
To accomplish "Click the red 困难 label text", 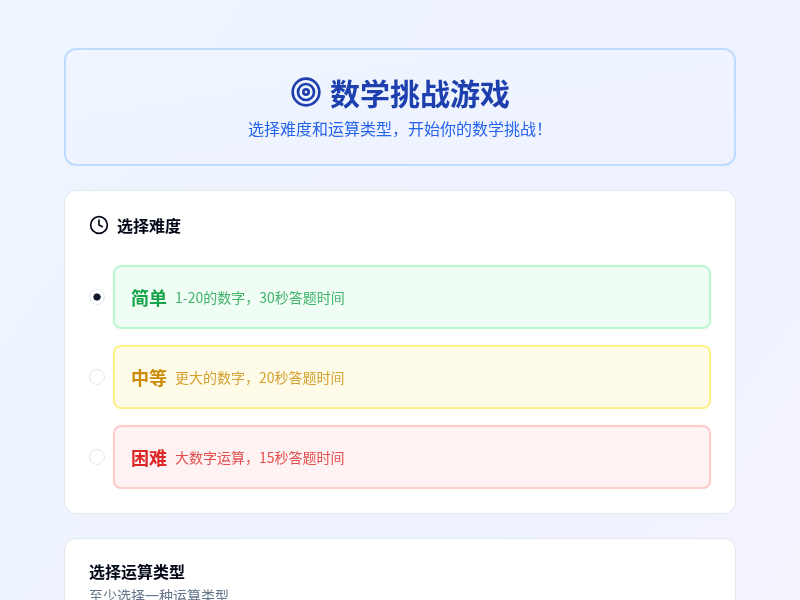I will pyautogui.click(x=149, y=458).
